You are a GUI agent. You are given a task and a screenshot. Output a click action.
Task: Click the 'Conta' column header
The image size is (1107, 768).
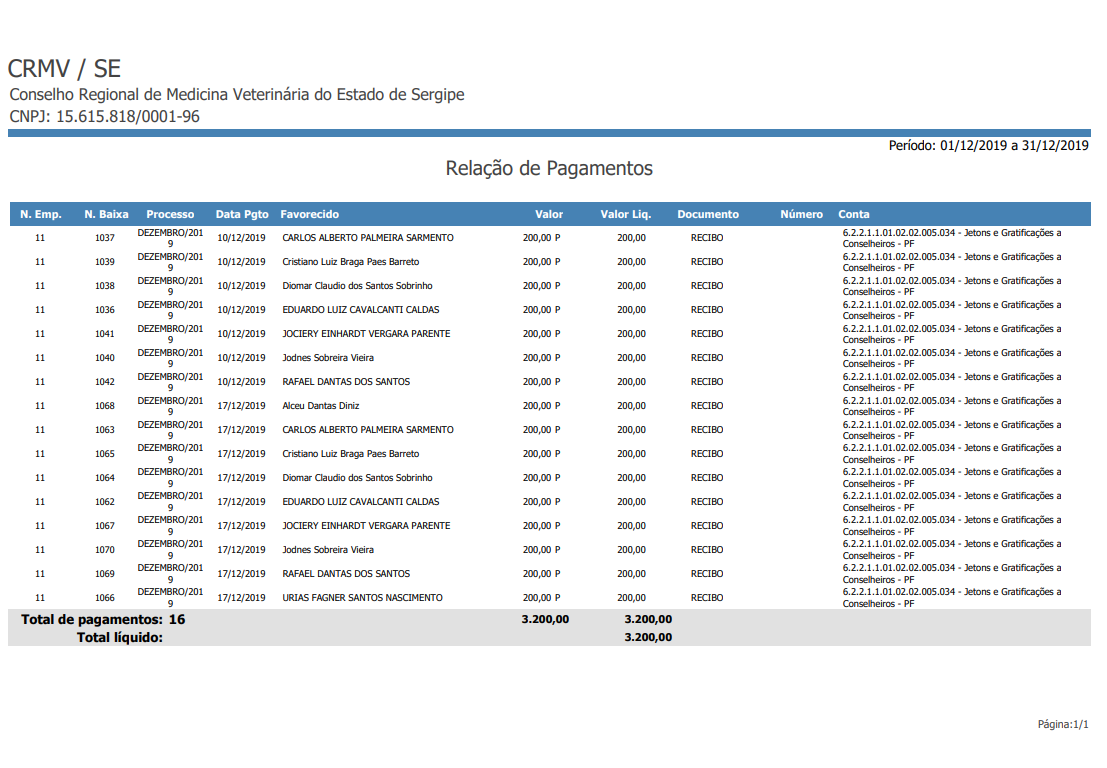coord(854,214)
